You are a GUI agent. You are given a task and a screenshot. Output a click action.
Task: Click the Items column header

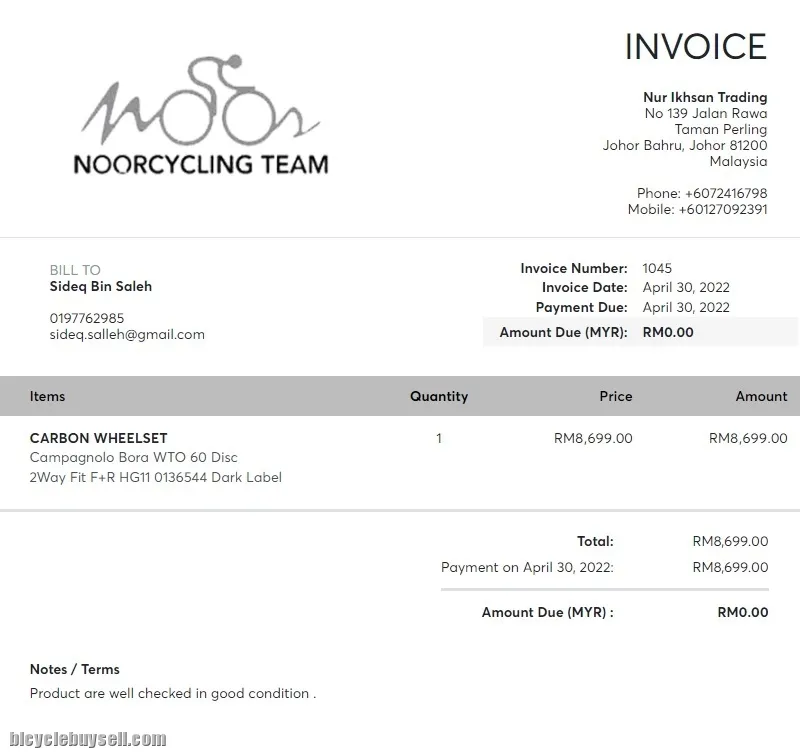point(47,396)
